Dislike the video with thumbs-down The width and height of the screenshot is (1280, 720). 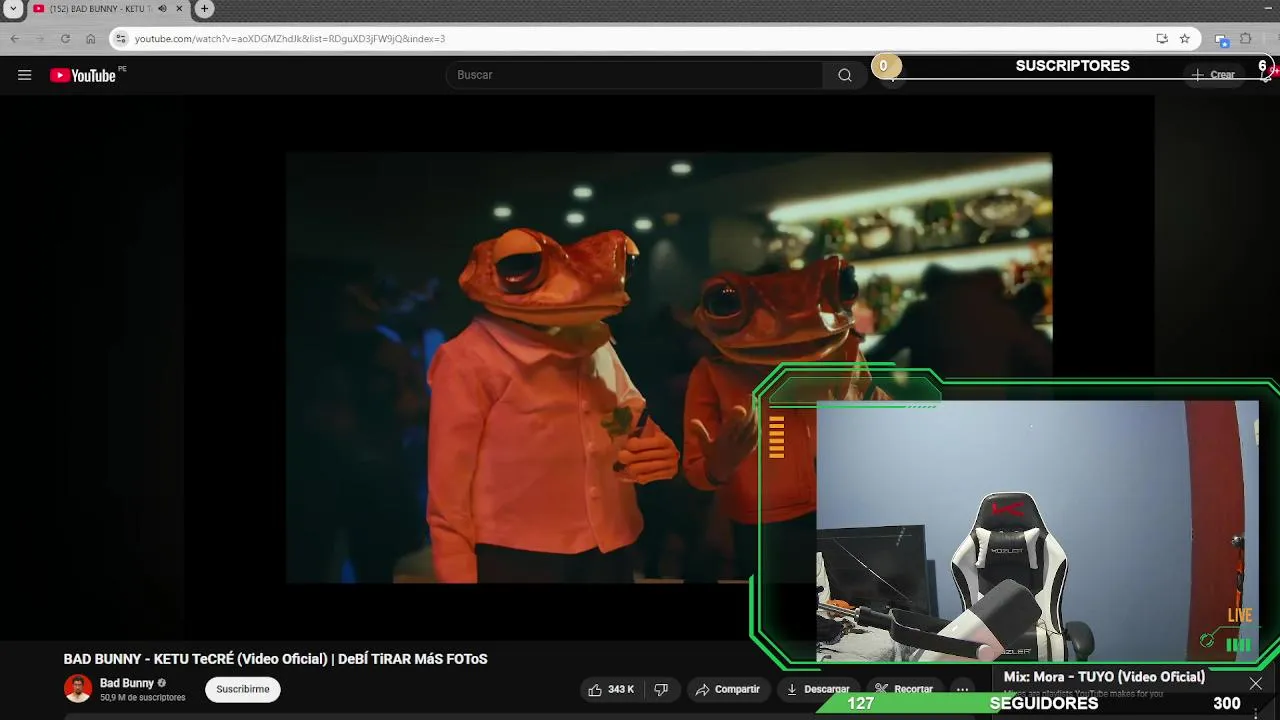click(661, 689)
